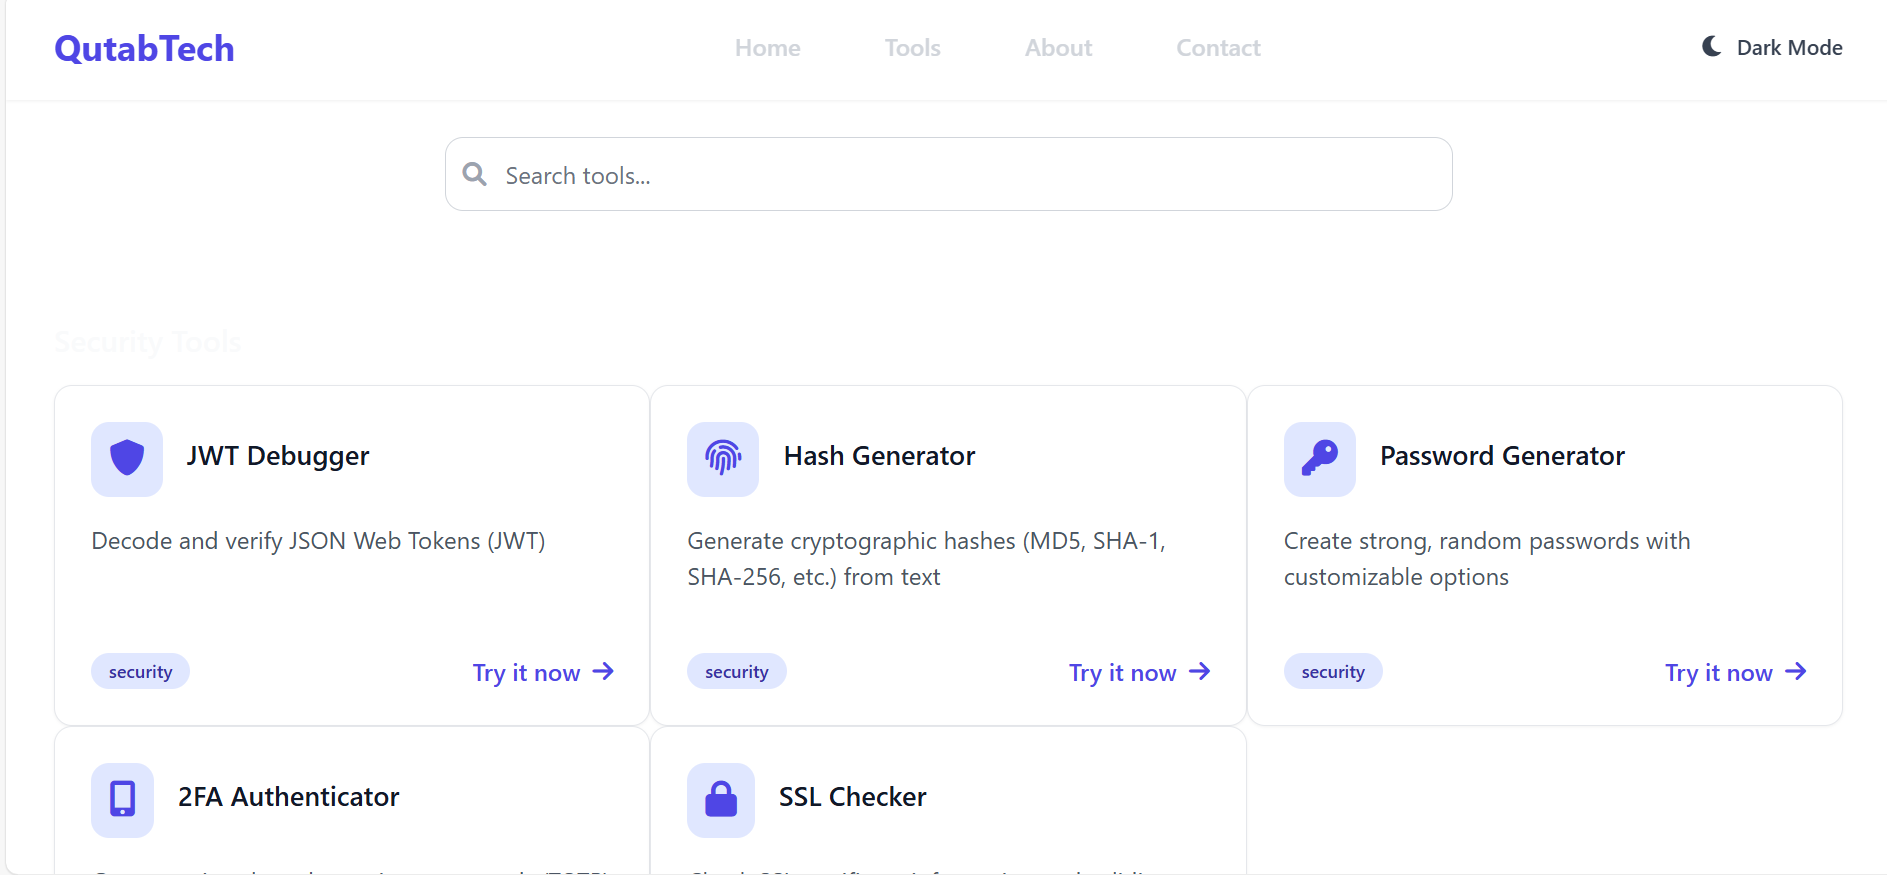
Task: Click the magnifying glass search icon
Action: tap(475, 175)
